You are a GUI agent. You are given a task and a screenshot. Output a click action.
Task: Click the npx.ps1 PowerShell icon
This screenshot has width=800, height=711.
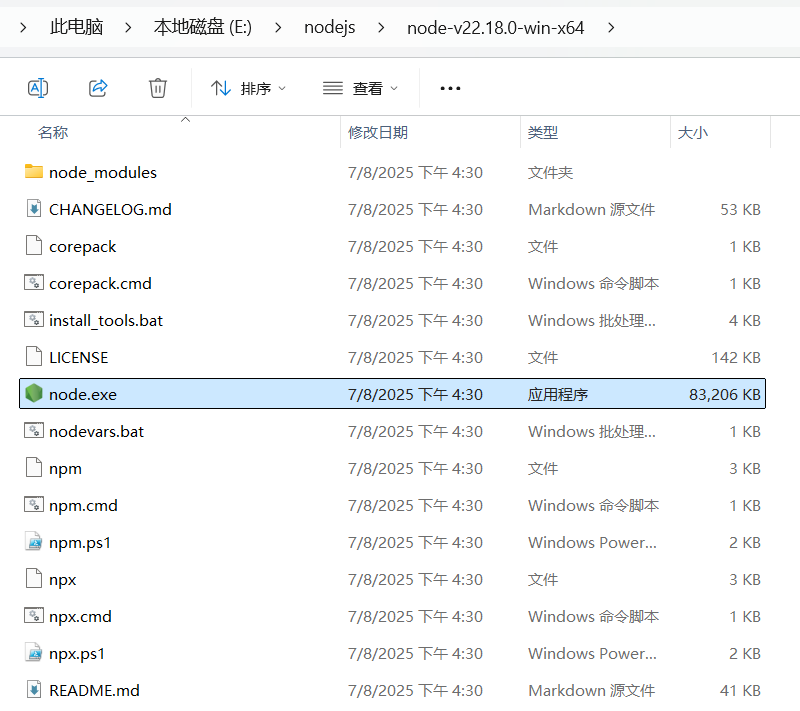(34, 652)
